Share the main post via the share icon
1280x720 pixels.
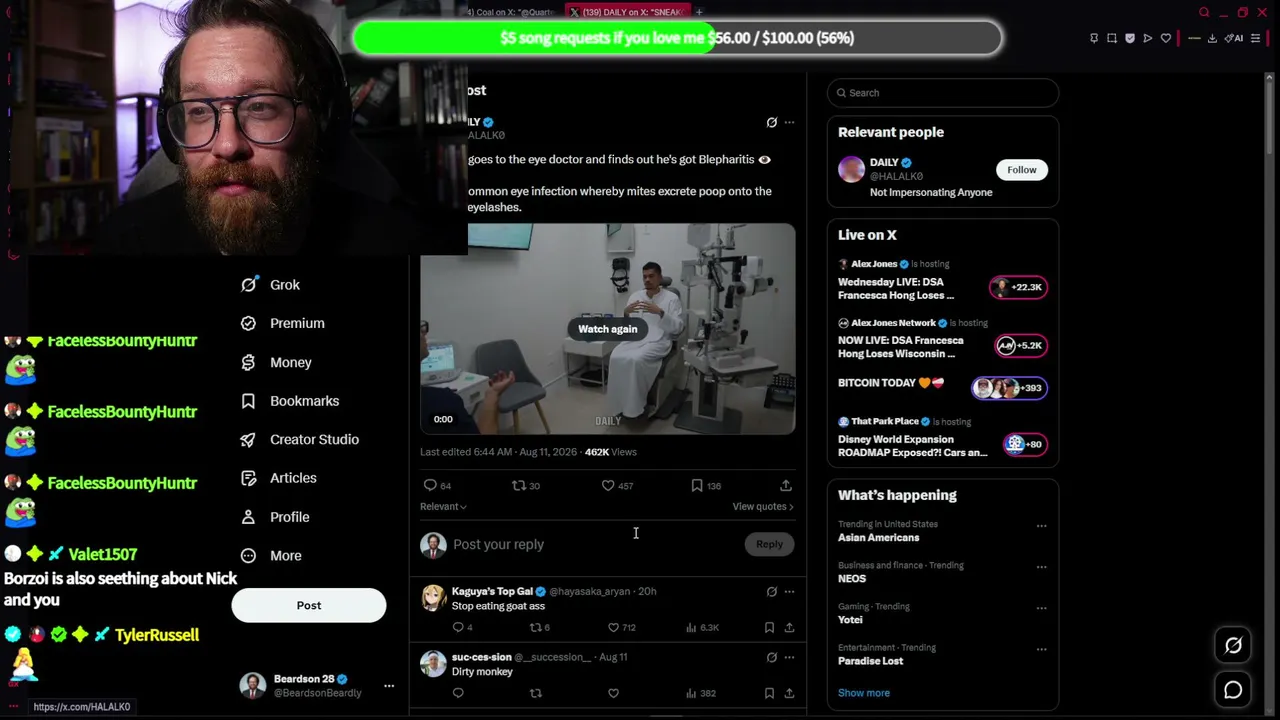pos(786,485)
